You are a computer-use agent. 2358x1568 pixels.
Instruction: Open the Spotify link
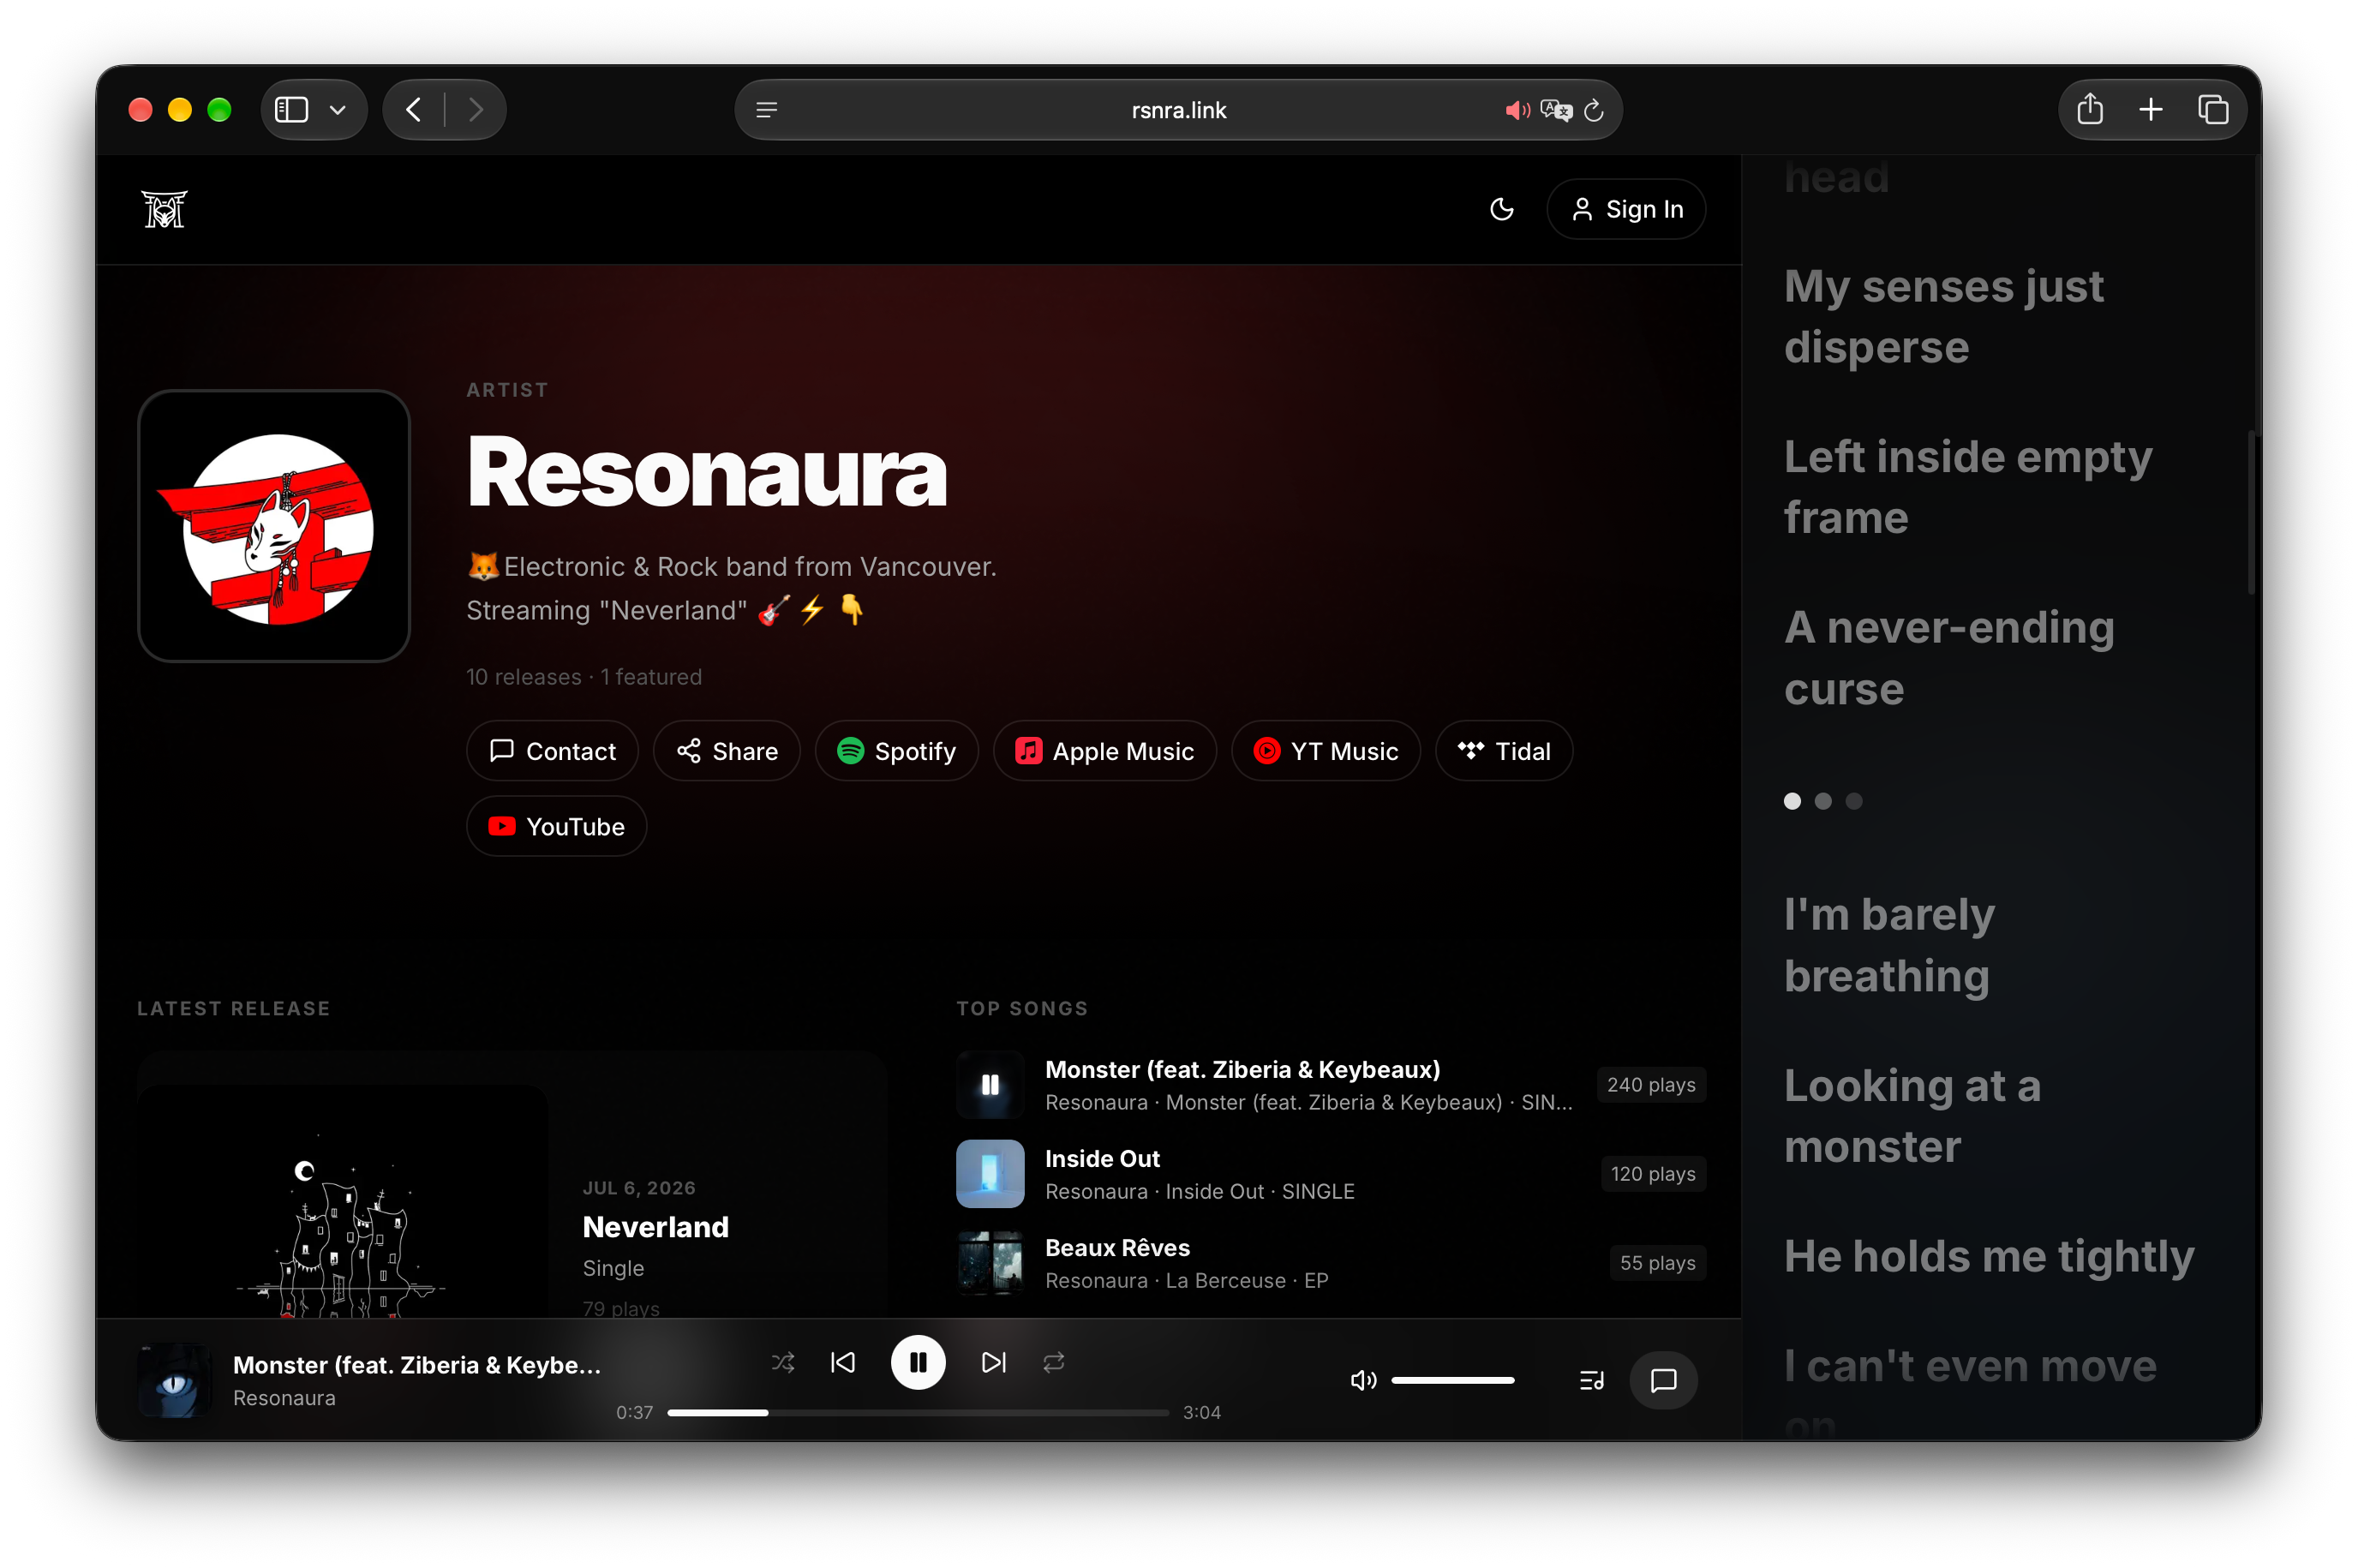point(897,751)
